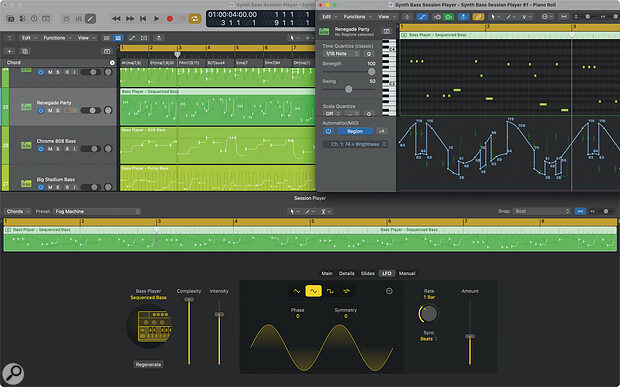Open Piano Roll pencil tool menu
Image resolution: width=620 pixels, height=387 pixels.
tap(510, 17)
